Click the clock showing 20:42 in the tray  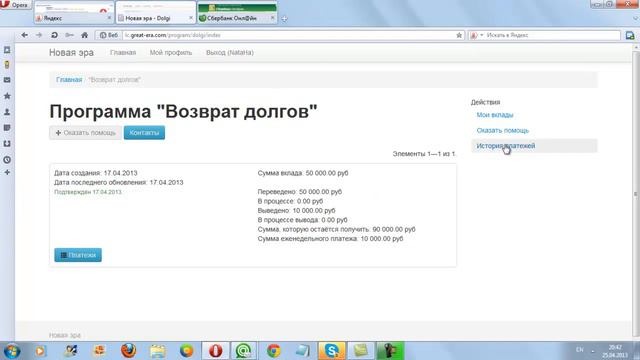pyautogui.click(x=615, y=347)
